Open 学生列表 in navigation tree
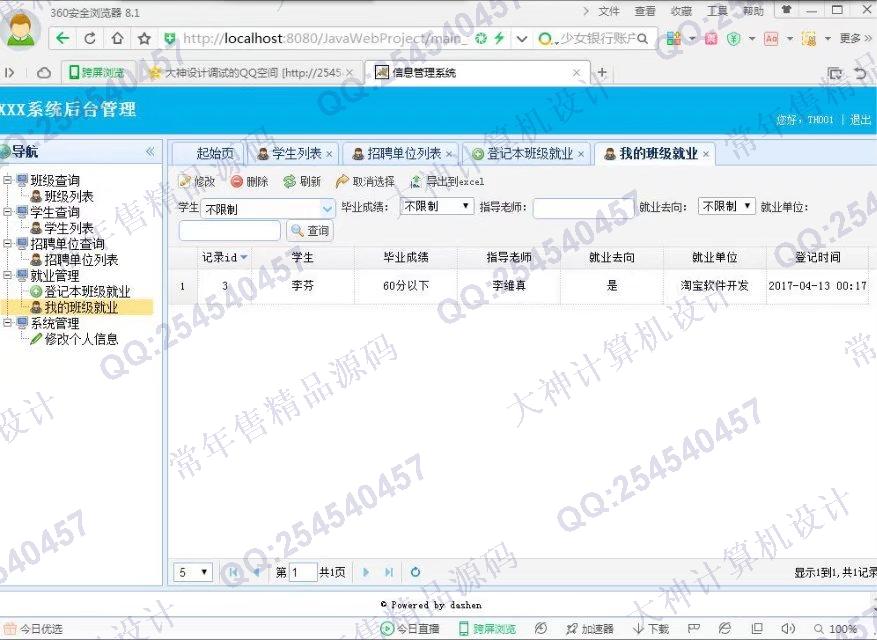The height and width of the screenshot is (640, 877). point(68,228)
